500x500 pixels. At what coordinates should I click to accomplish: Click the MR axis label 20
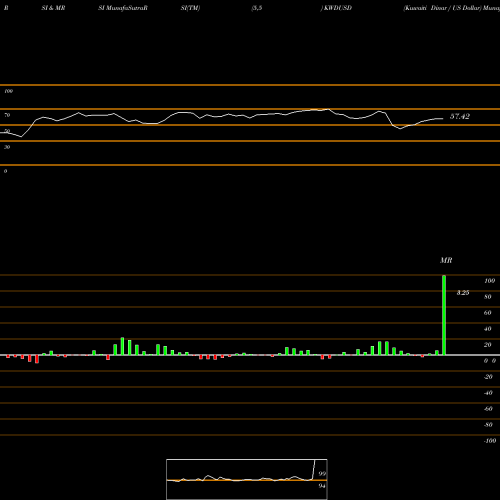(488, 345)
